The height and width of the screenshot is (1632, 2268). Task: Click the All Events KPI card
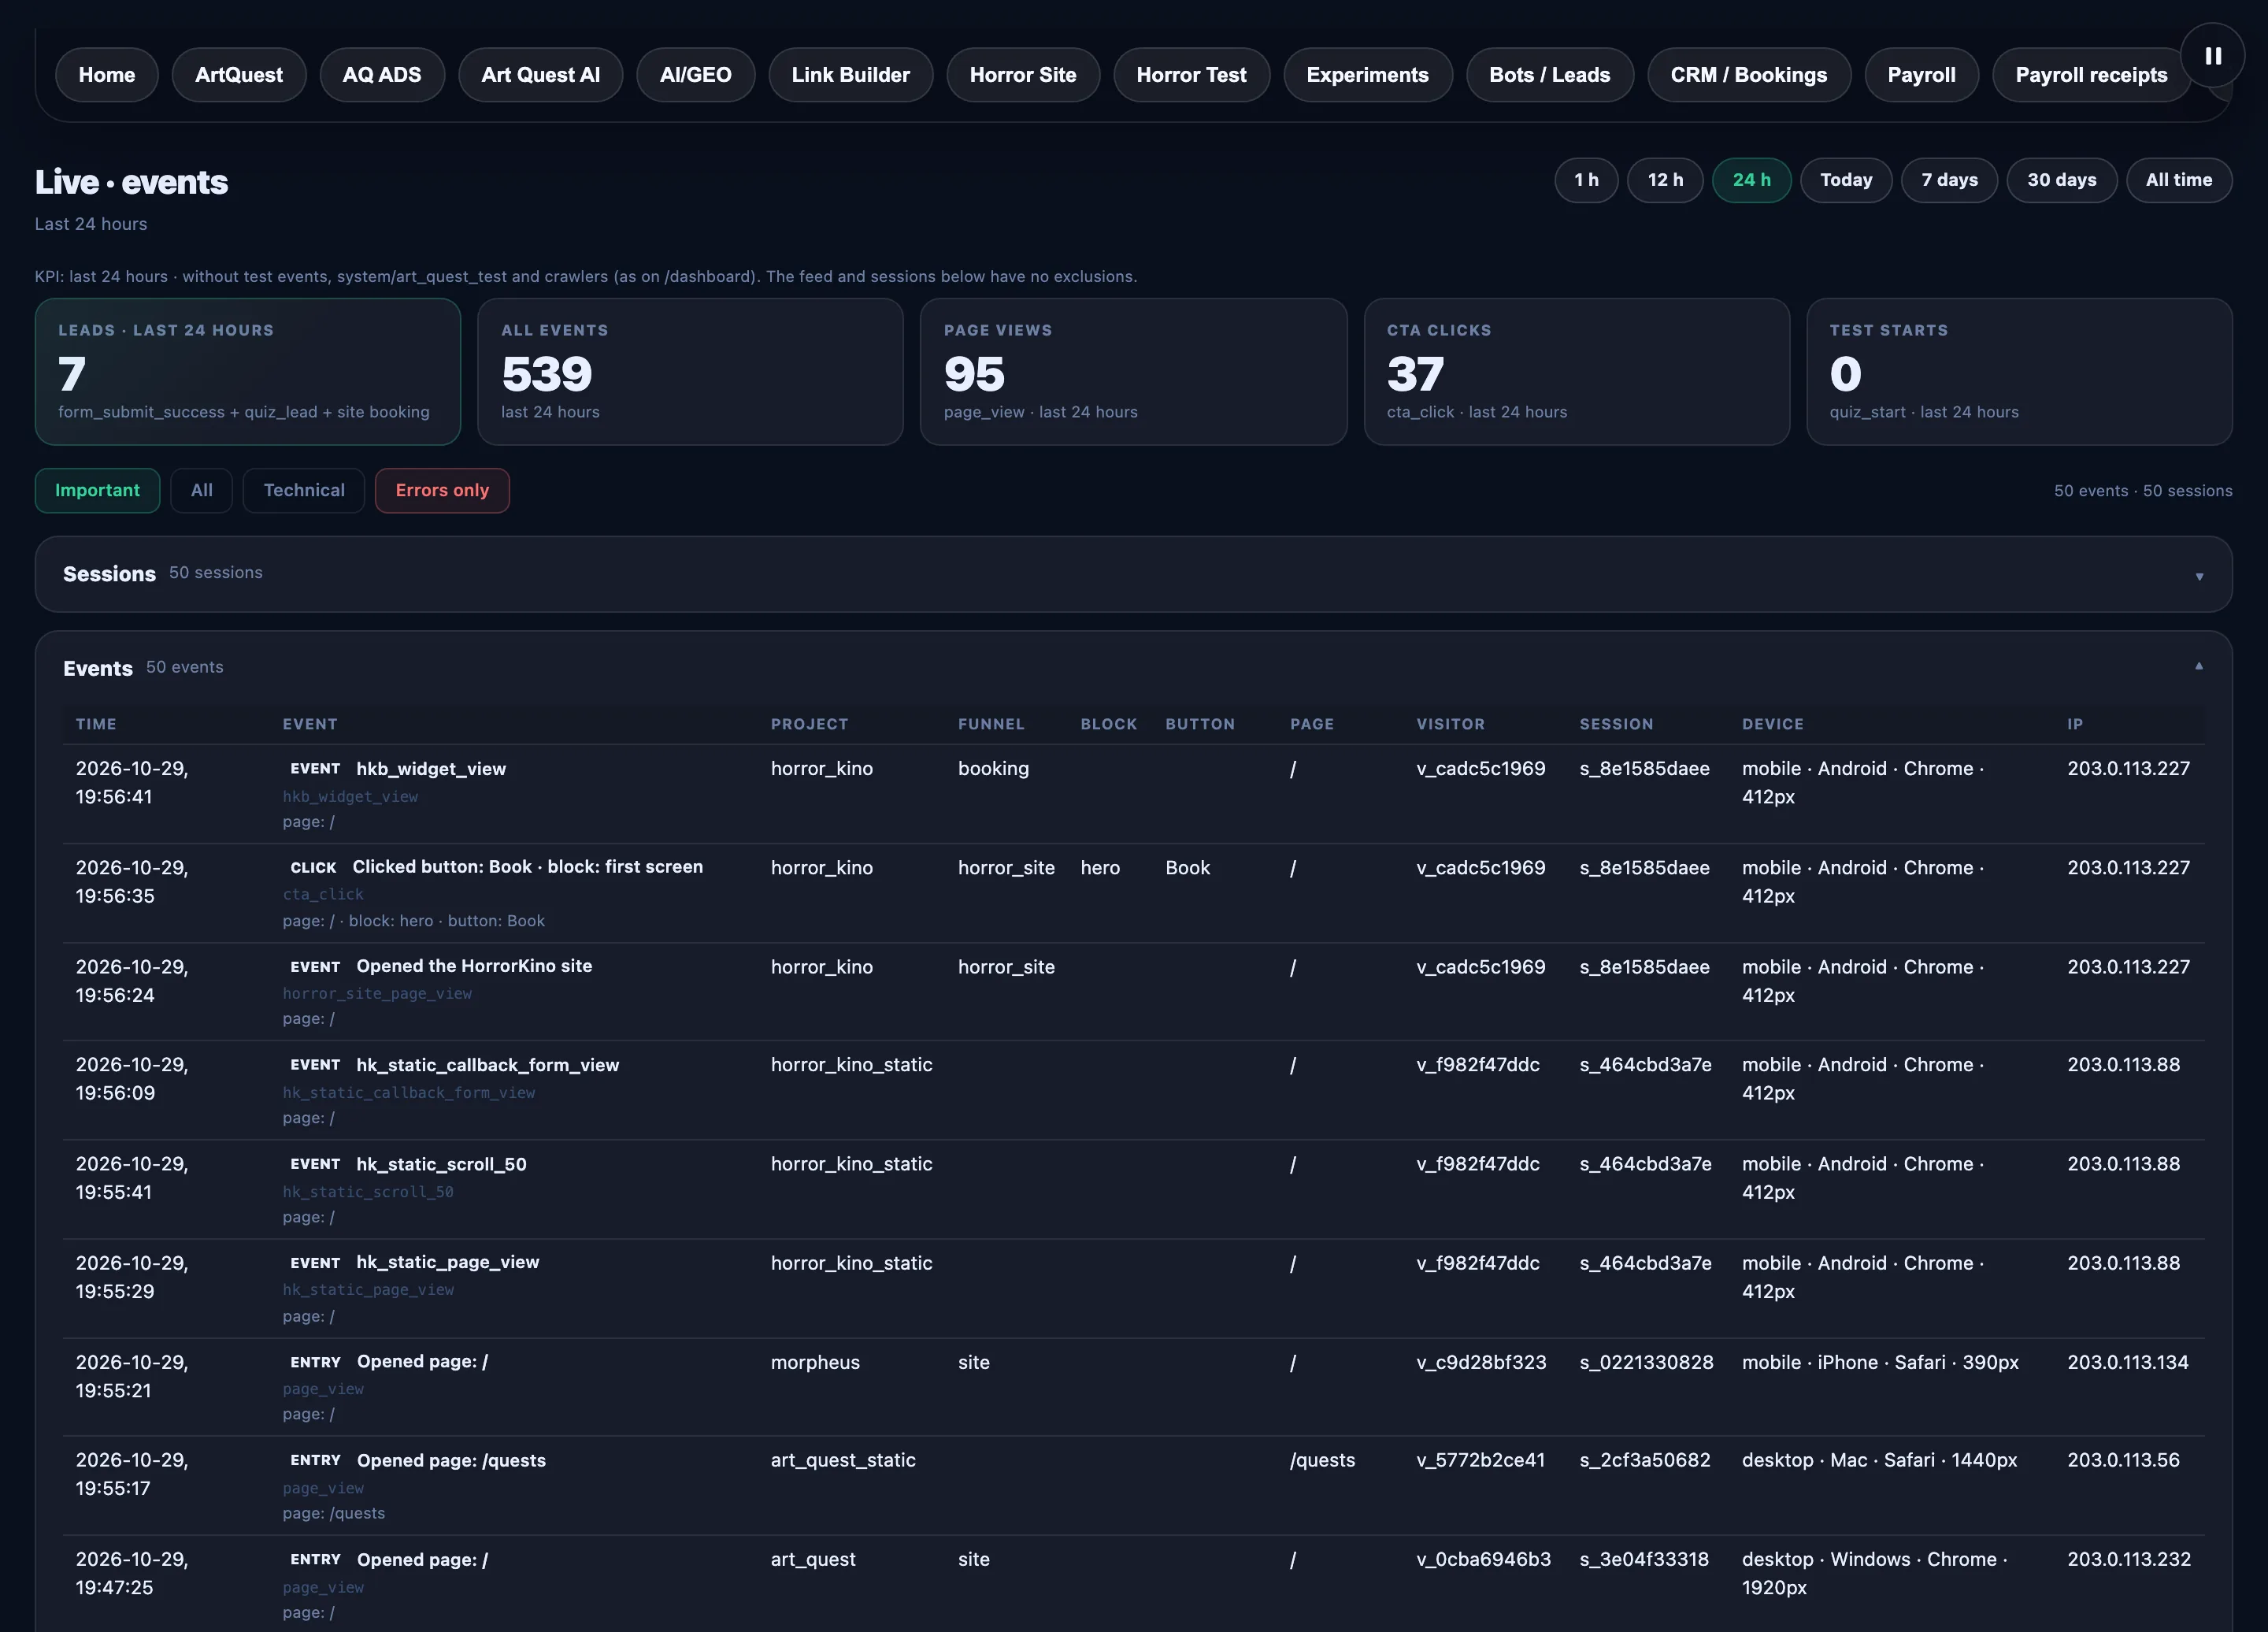691,372
